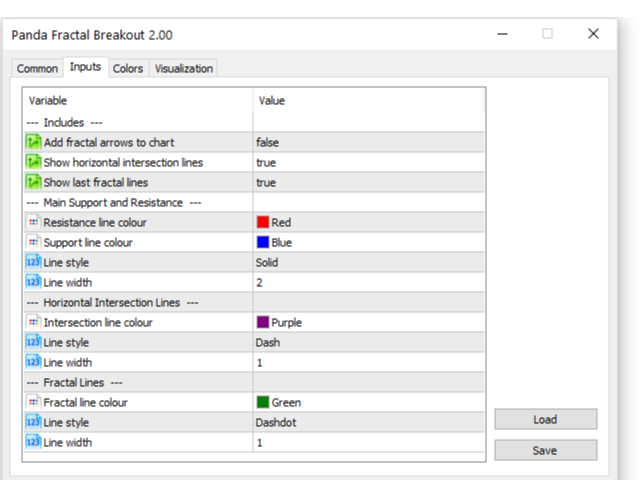The width and height of the screenshot is (640, 480).
Task: Select the Inputs tab
Action: click(85, 67)
